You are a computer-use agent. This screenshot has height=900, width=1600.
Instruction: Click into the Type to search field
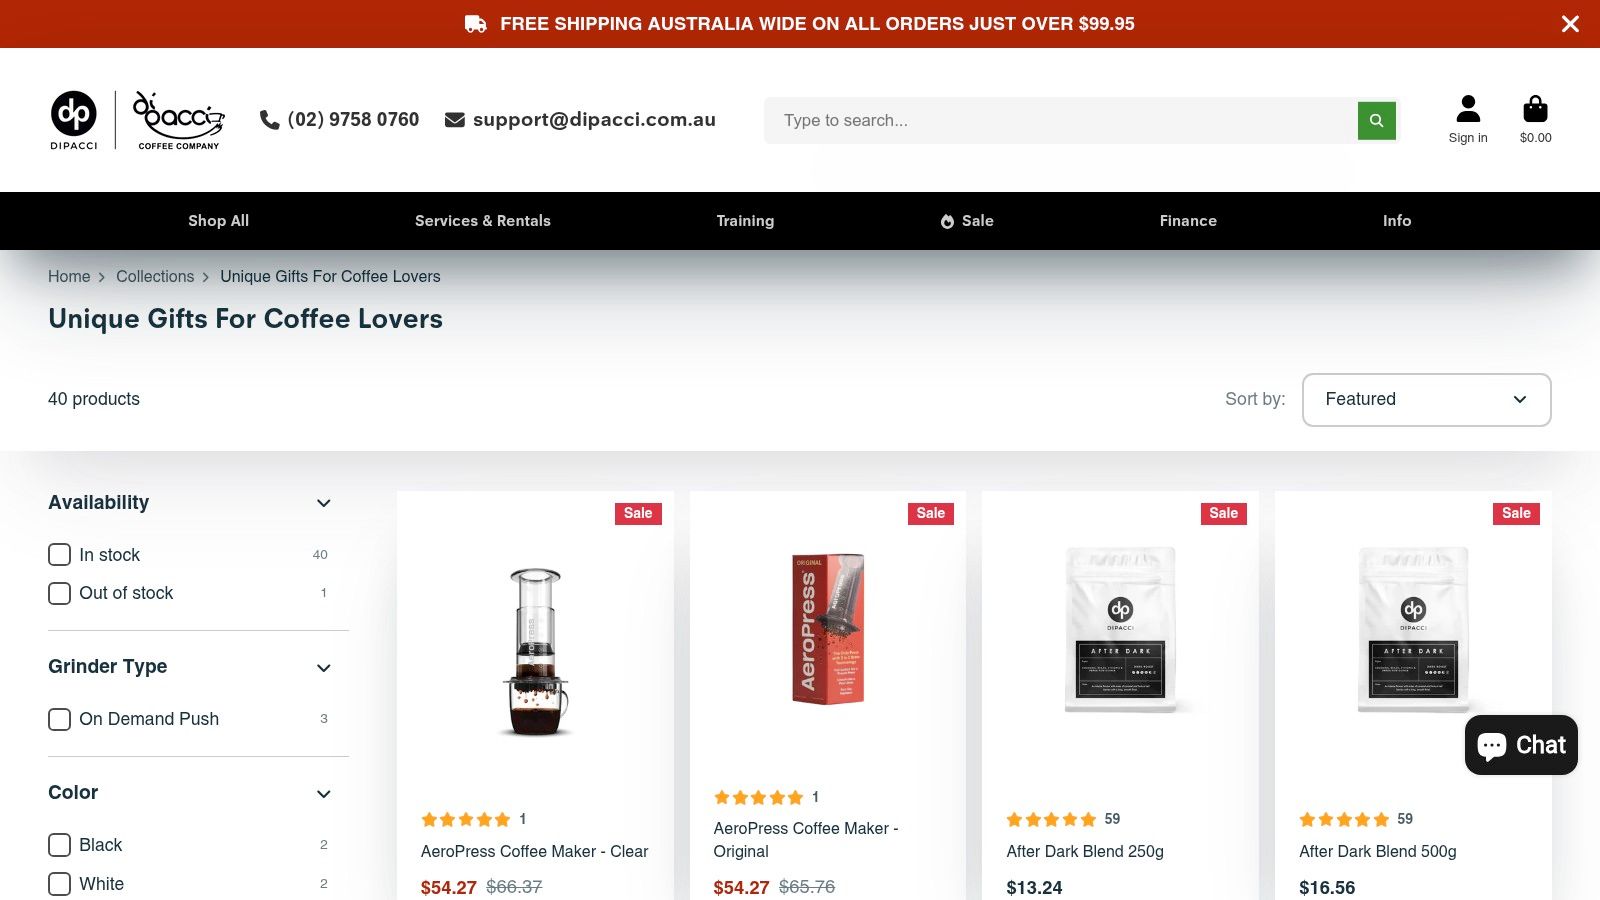(x=1060, y=120)
